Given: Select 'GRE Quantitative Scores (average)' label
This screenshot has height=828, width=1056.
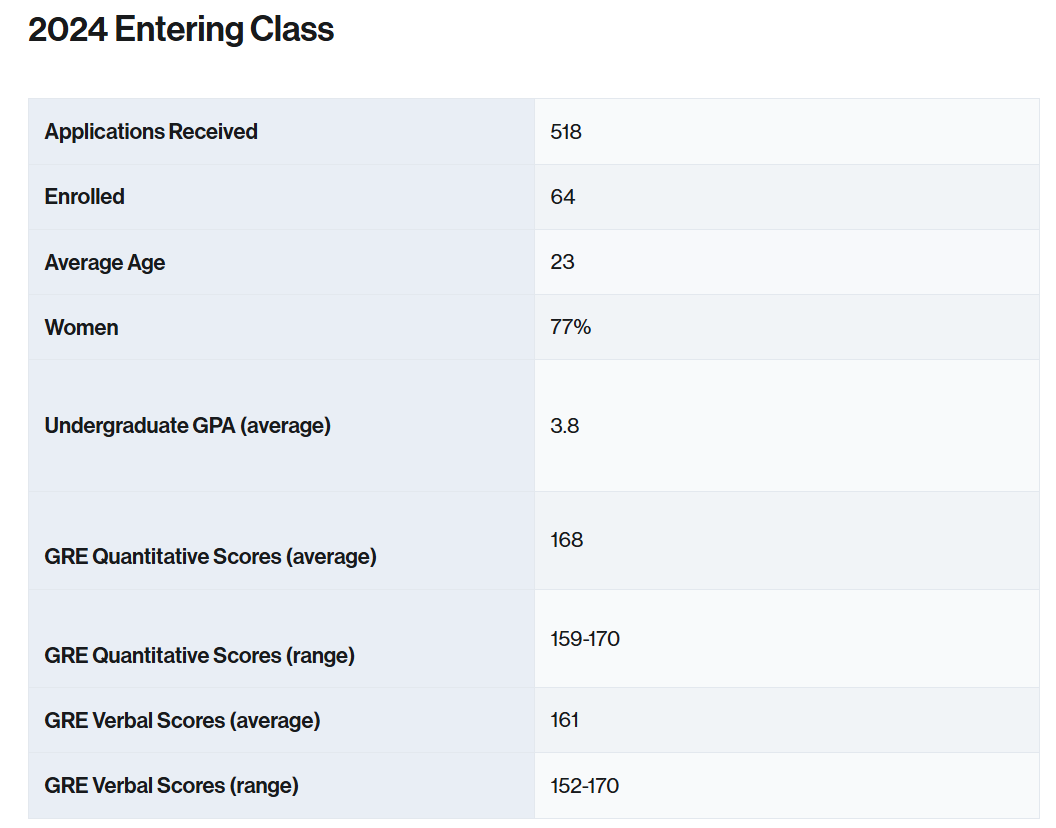Looking at the screenshot, I should coord(210,556).
